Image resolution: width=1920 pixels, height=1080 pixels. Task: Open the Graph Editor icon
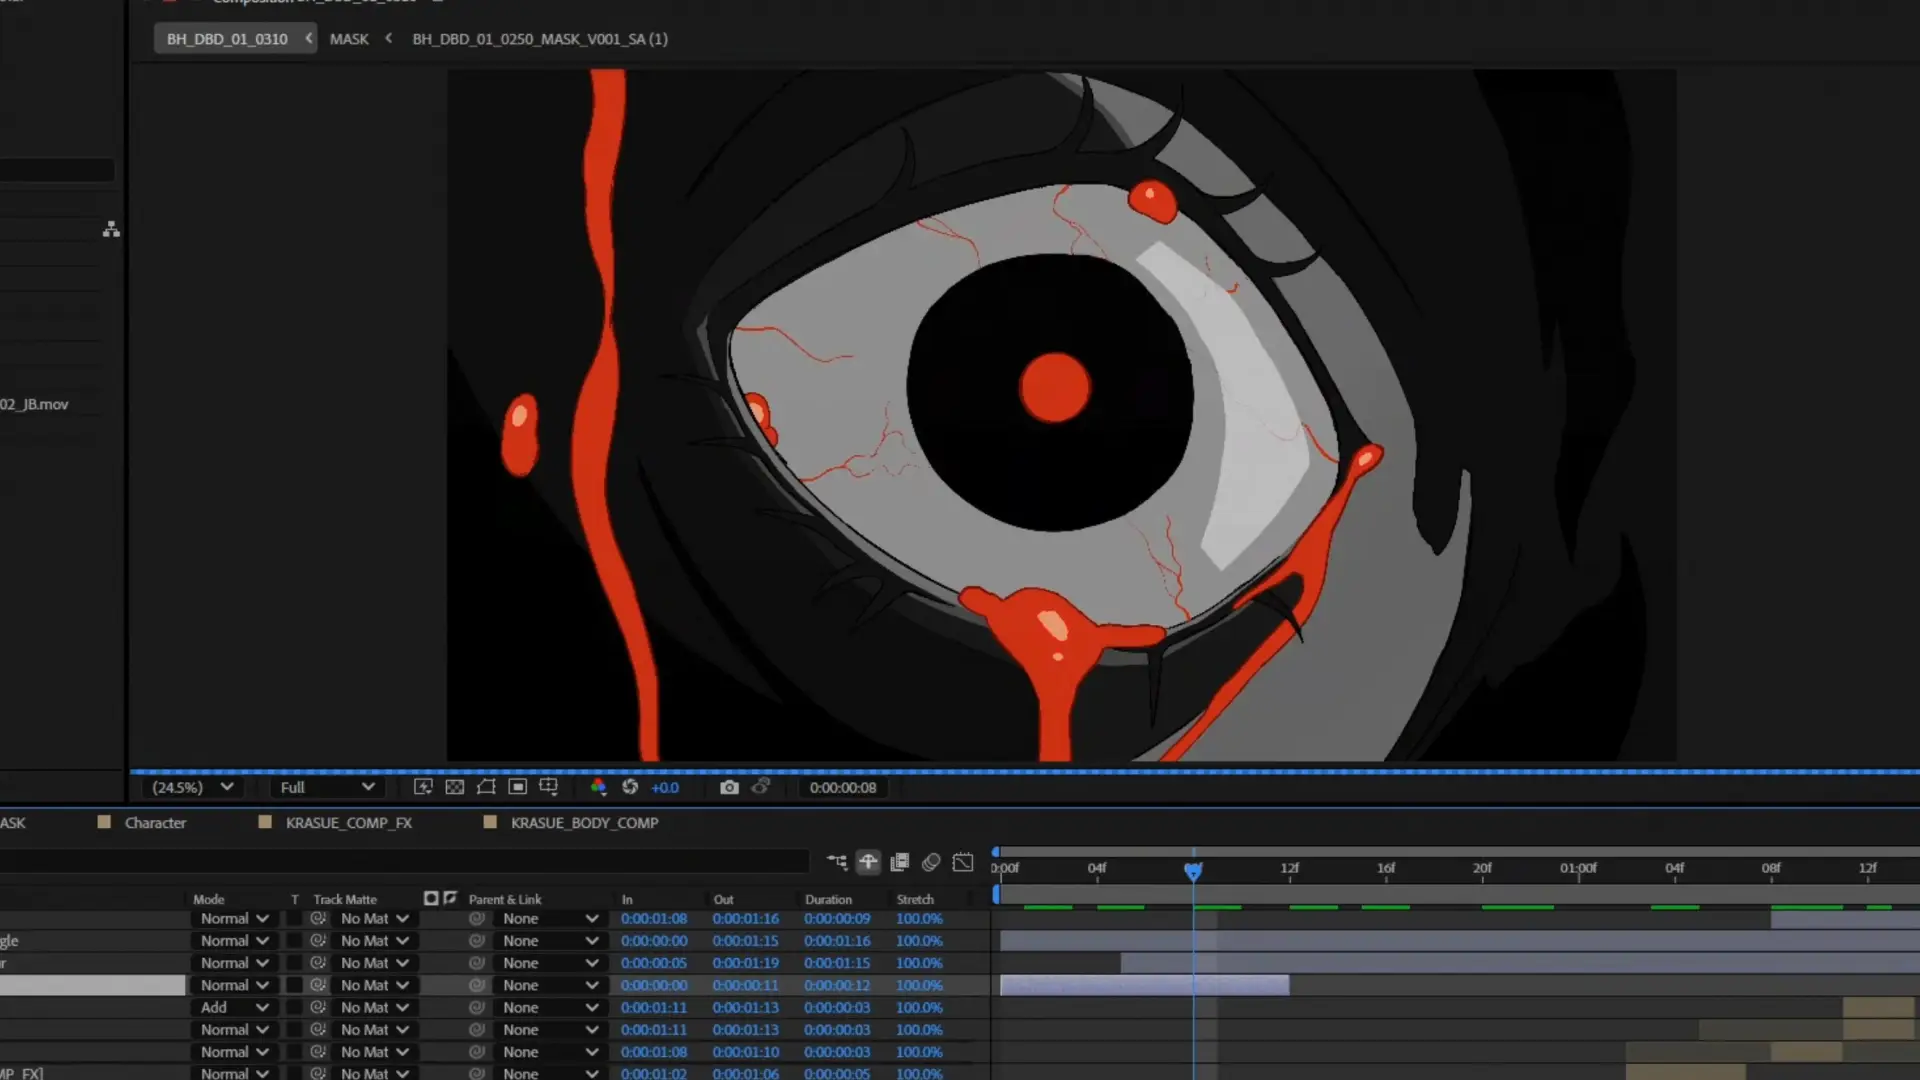[963, 862]
